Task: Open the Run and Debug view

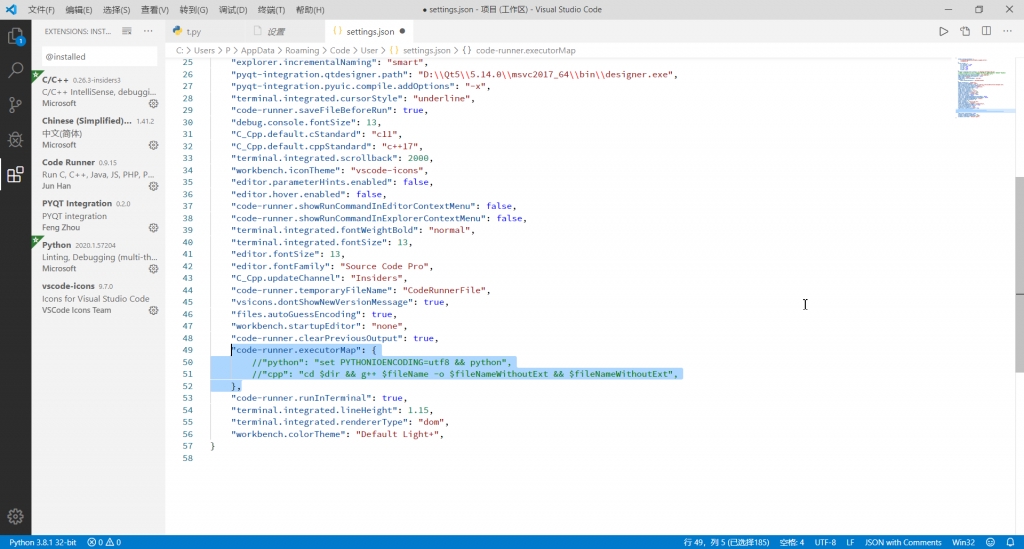Action: click(x=15, y=140)
